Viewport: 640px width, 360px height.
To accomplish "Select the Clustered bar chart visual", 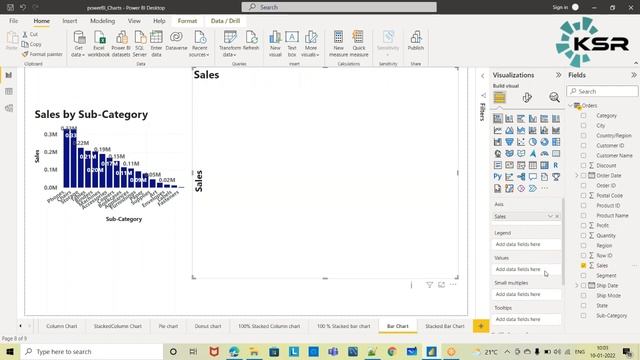I will point(521,118).
